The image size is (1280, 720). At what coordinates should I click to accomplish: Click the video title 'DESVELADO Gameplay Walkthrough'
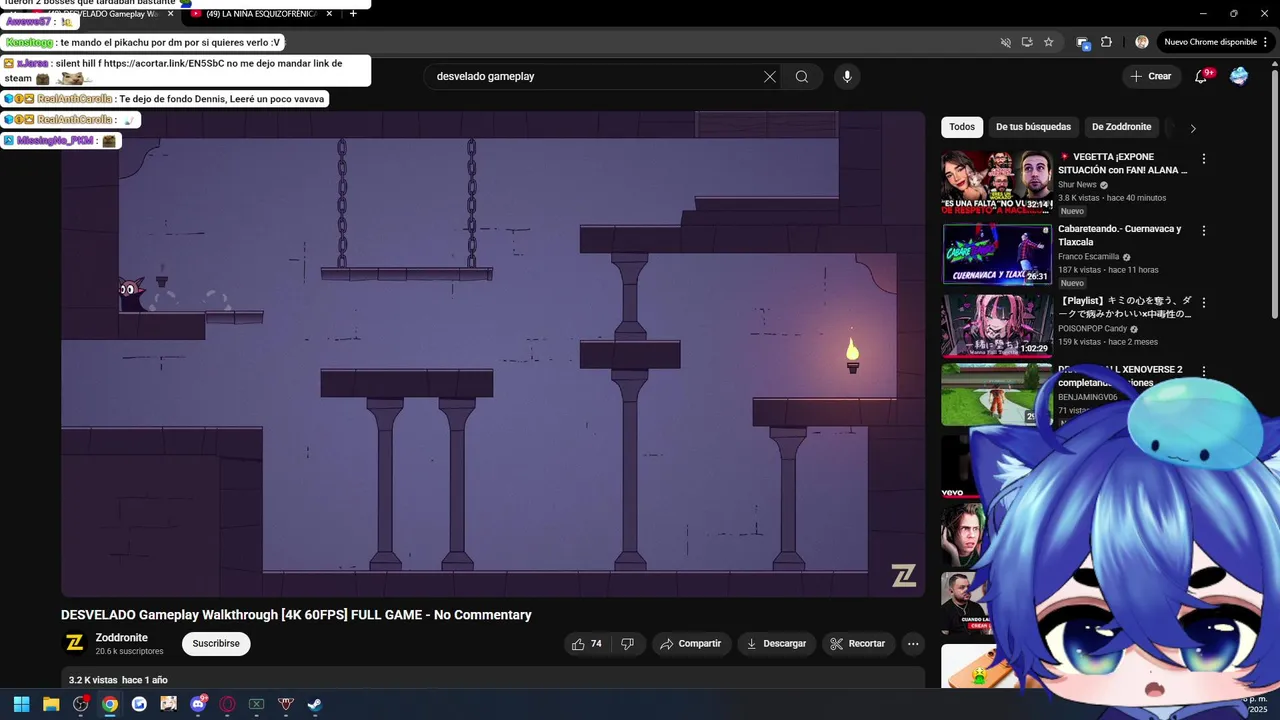point(296,615)
